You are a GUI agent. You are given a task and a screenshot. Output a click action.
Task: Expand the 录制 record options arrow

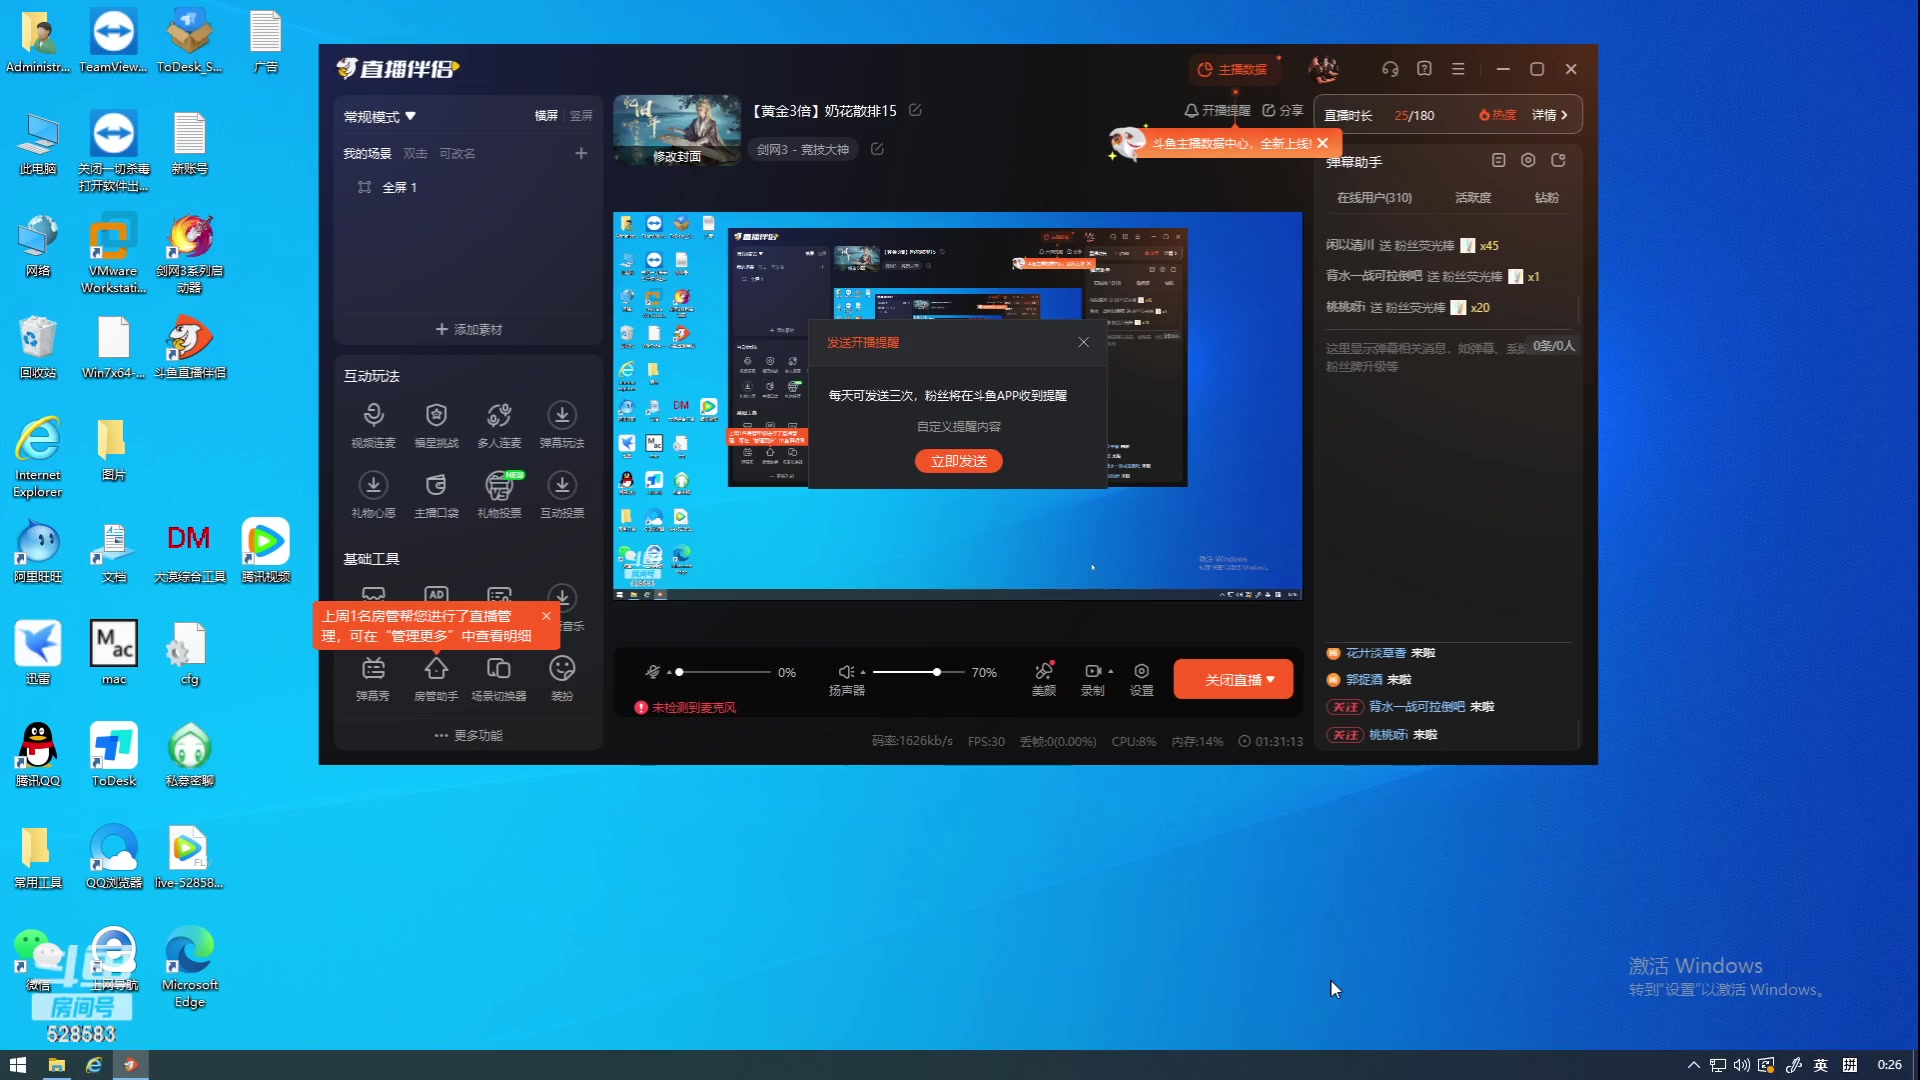(x=1111, y=672)
